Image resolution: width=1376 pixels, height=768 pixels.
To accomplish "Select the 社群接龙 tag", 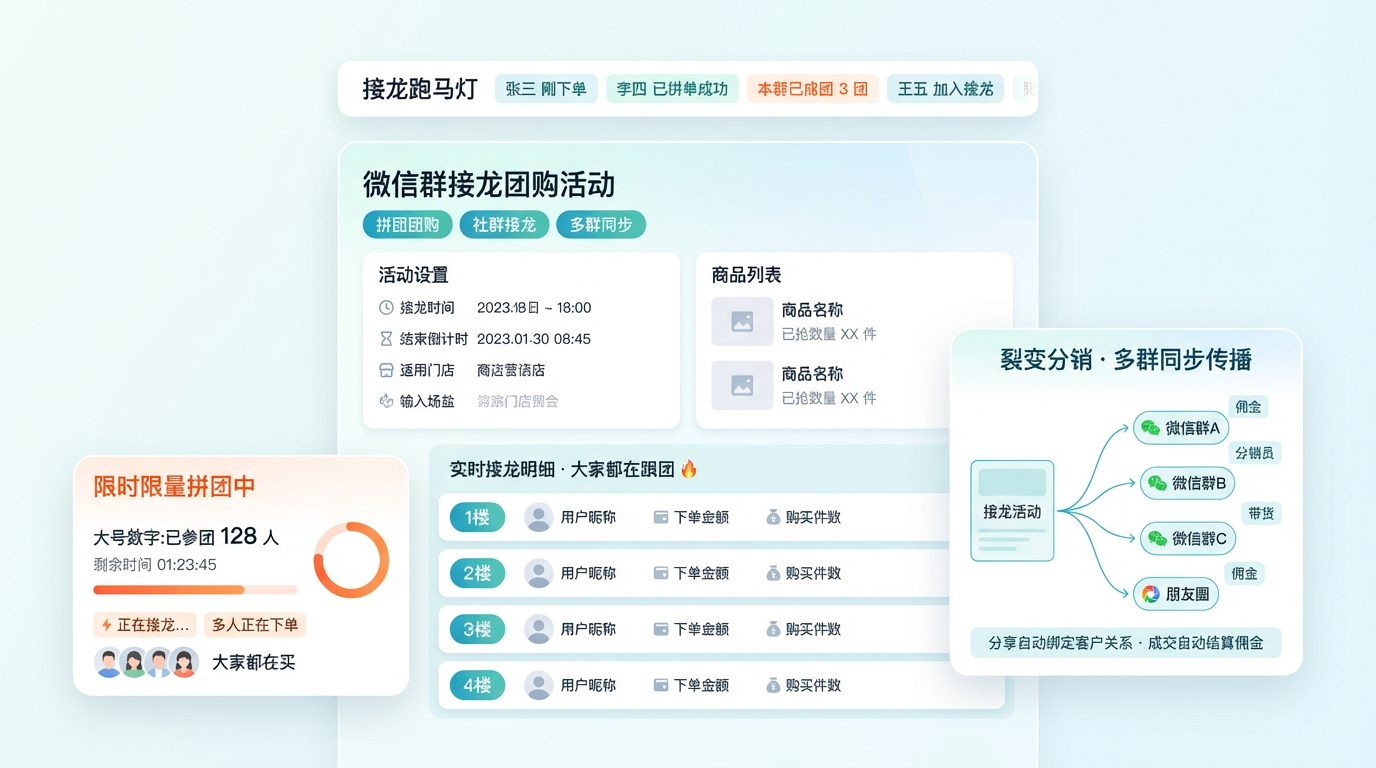I will pyautogui.click(x=504, y=225).
